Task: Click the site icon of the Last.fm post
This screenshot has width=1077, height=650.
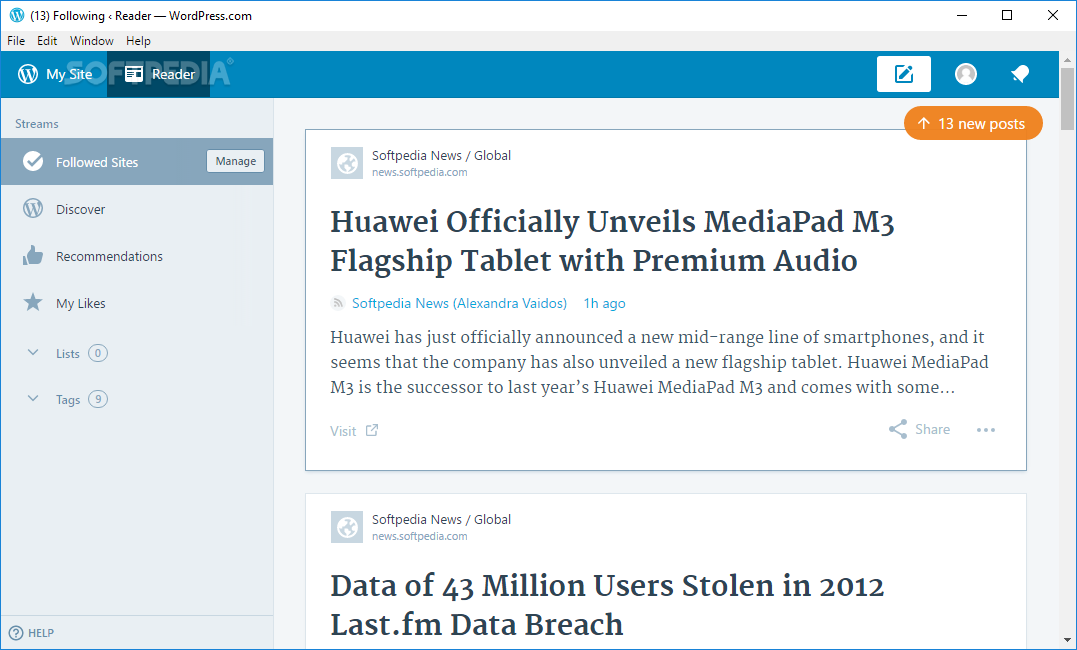Action: click(347, 527)
